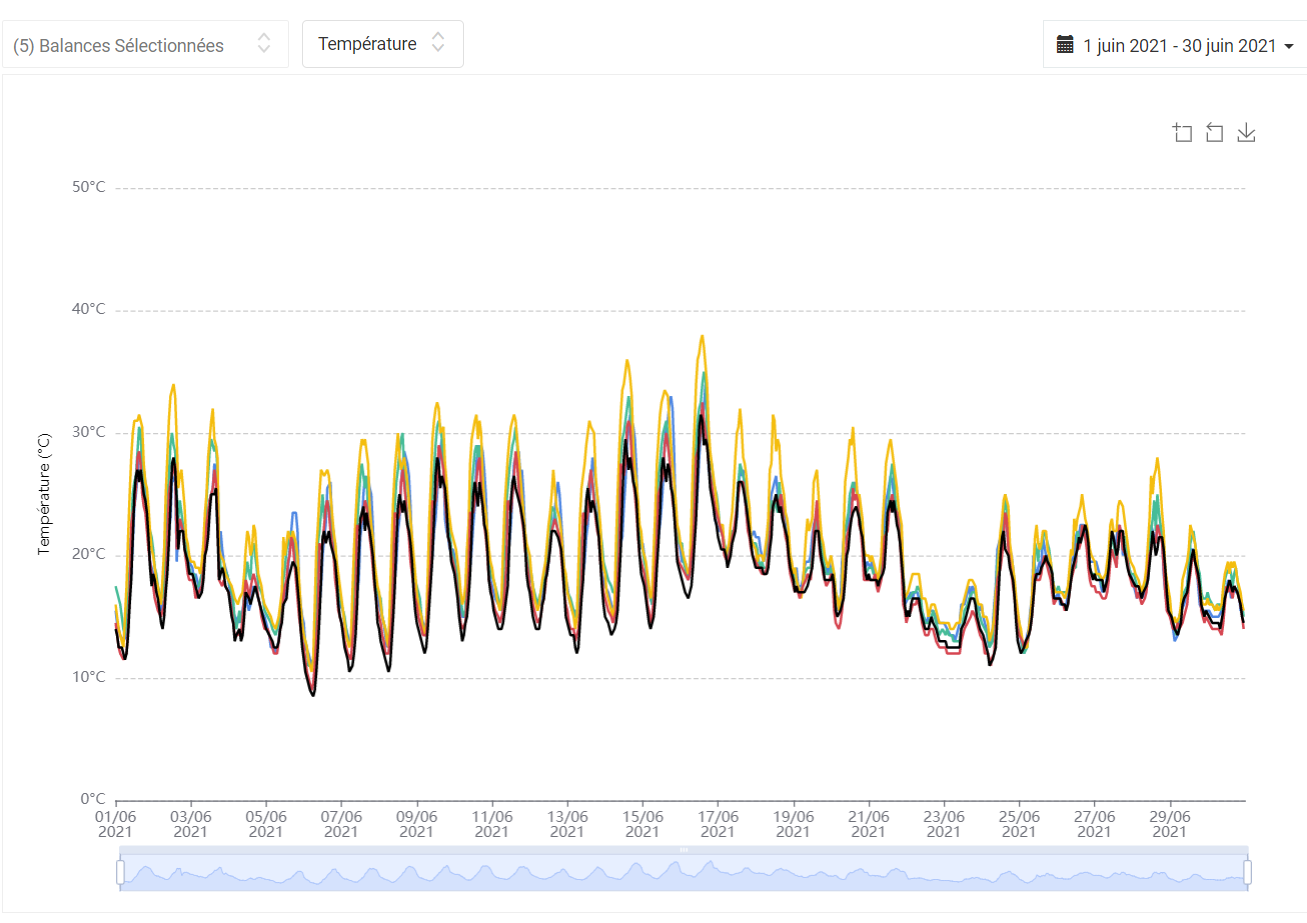
Task: Select the 29/06 2021 date label
Action: (x=1169, y=823)
